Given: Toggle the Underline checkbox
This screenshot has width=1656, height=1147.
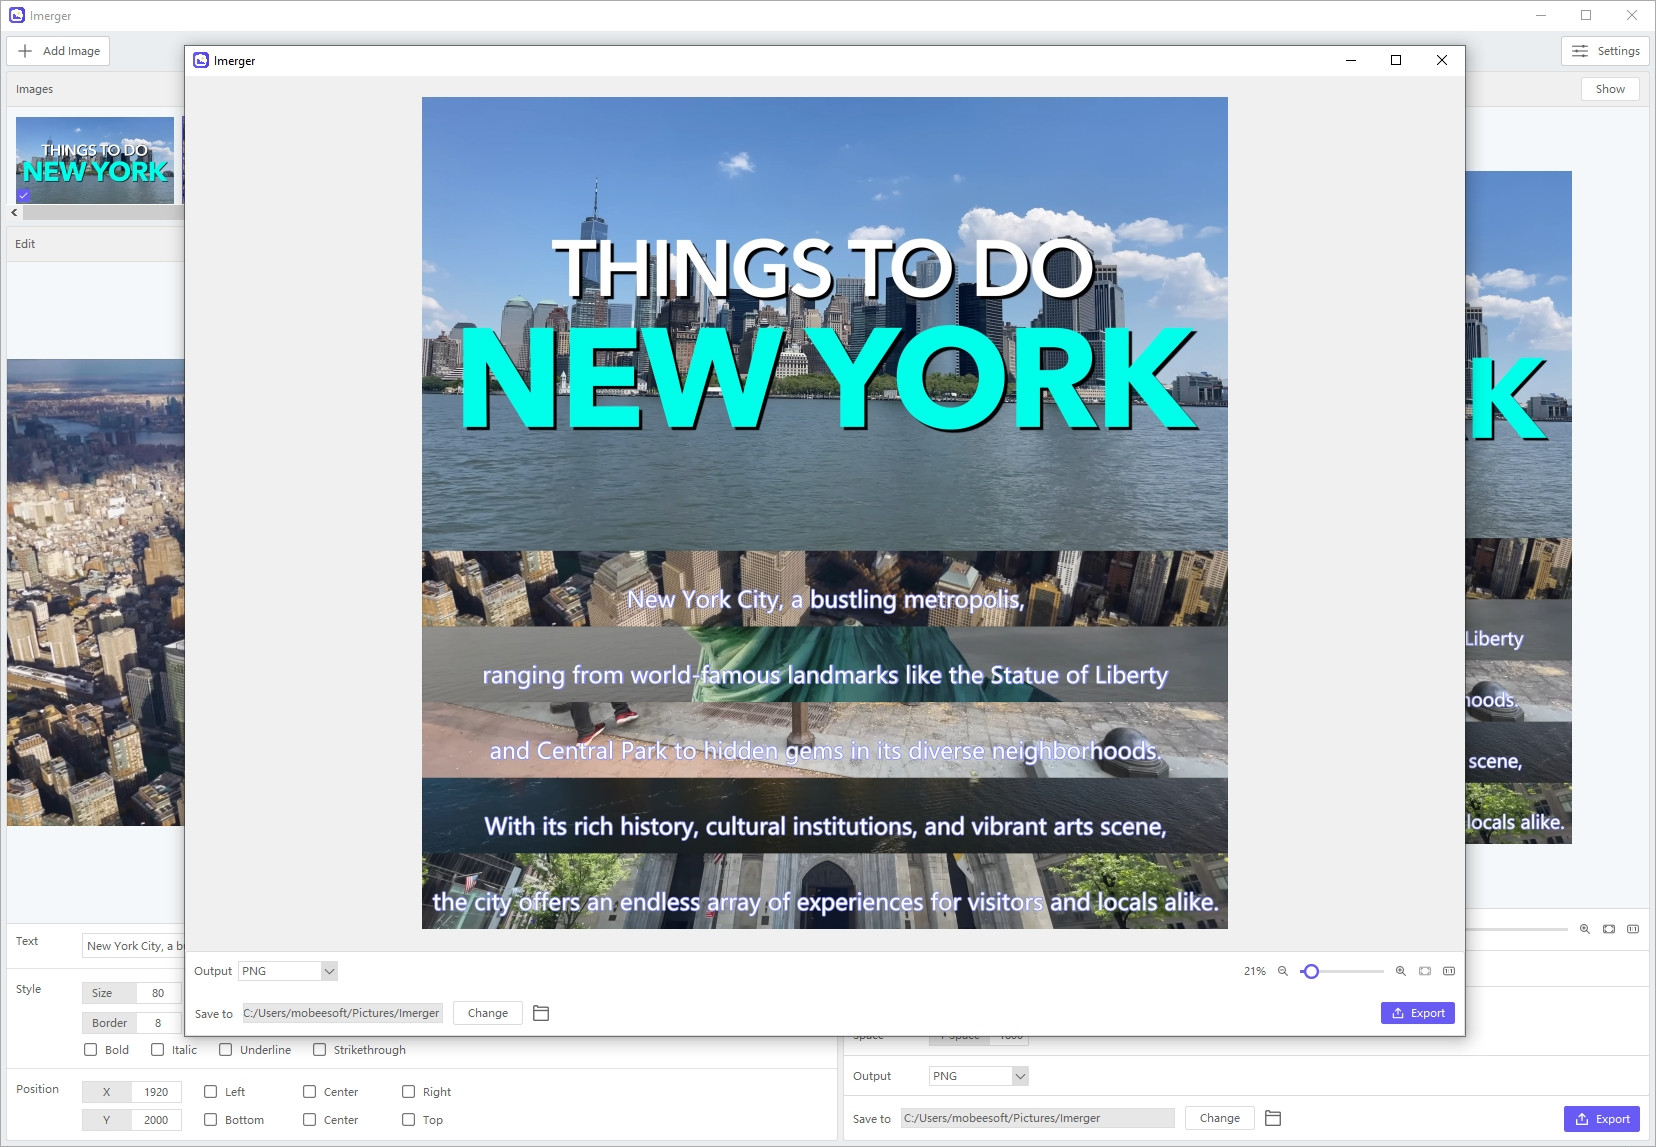Looking at the screenshot, I should point(226,1050).
